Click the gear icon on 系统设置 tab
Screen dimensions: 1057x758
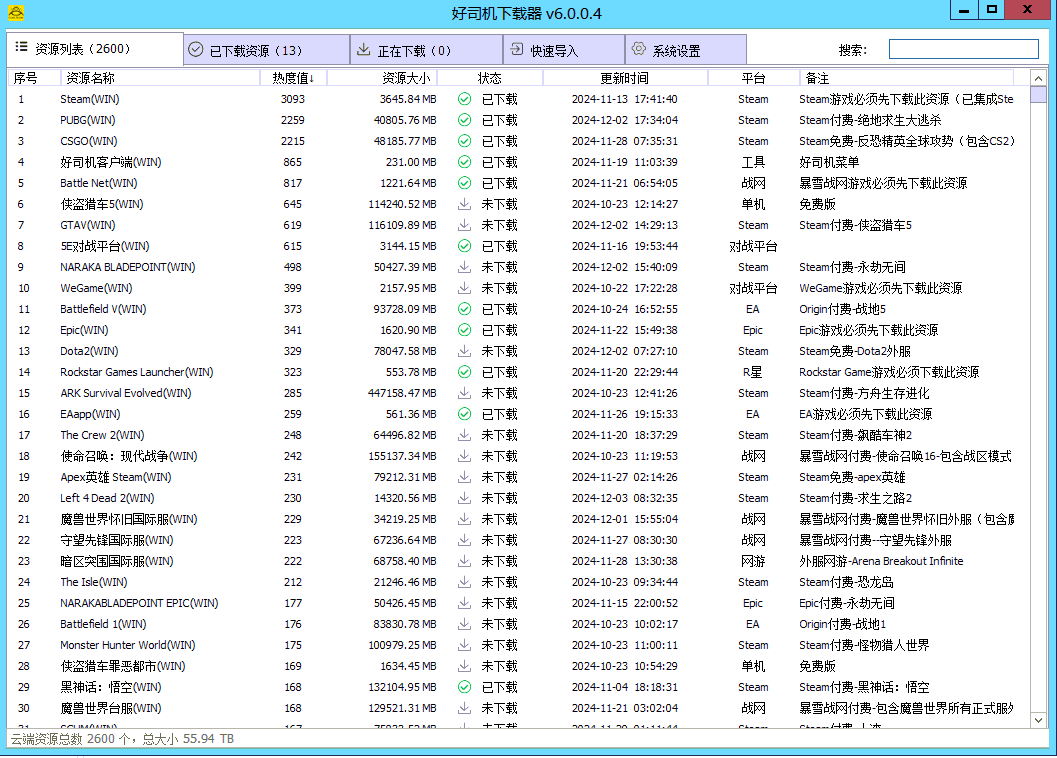[x=638, y=49]
